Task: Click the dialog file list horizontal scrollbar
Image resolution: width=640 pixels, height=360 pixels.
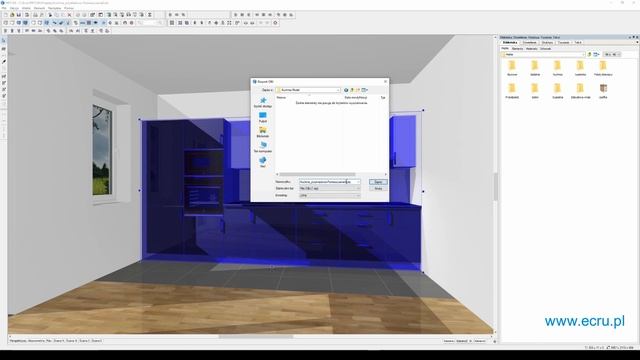Action: (318, 174)
